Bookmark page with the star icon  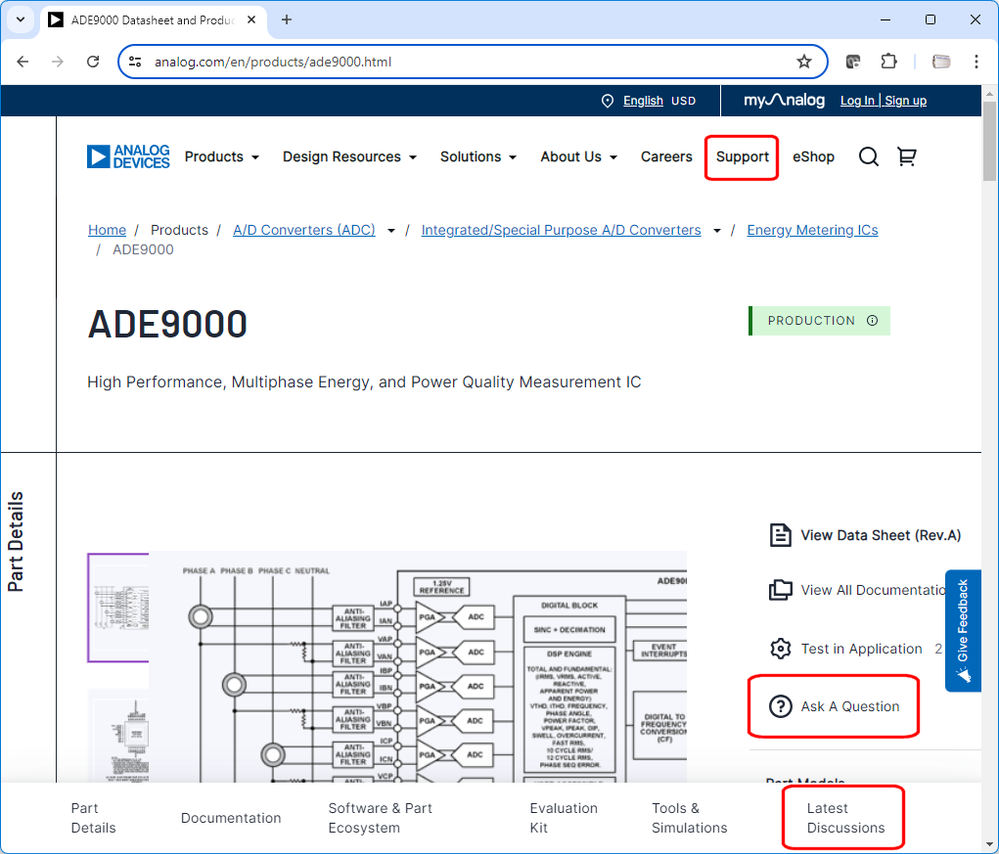point(804,62)
